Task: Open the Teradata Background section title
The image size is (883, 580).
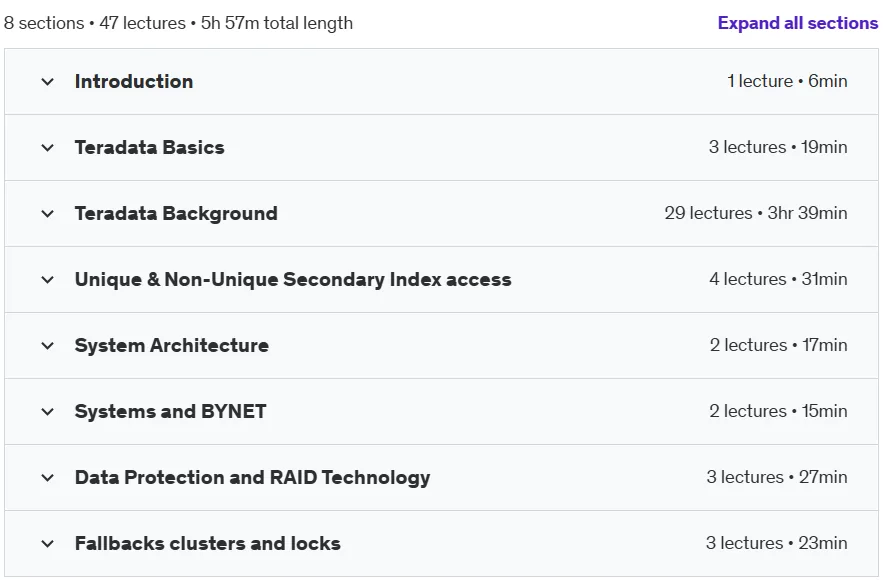Action: click(176, 213)
